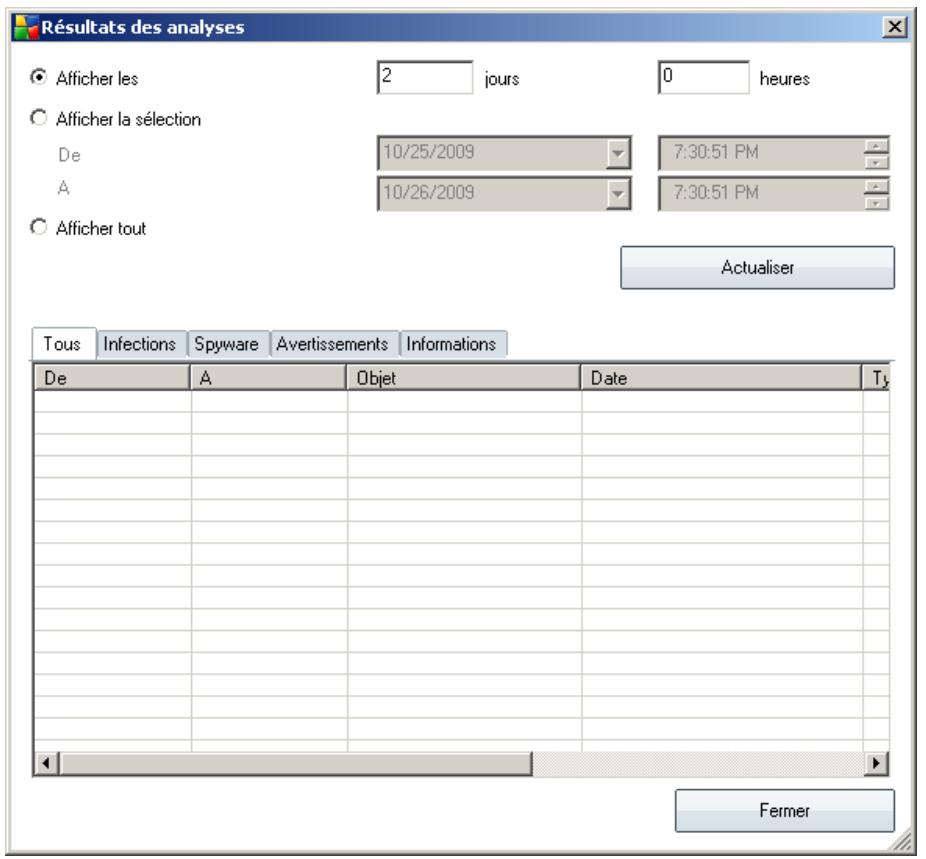Click the jours number input field
This screenshot has height=859, width=926.
[425, 77]
